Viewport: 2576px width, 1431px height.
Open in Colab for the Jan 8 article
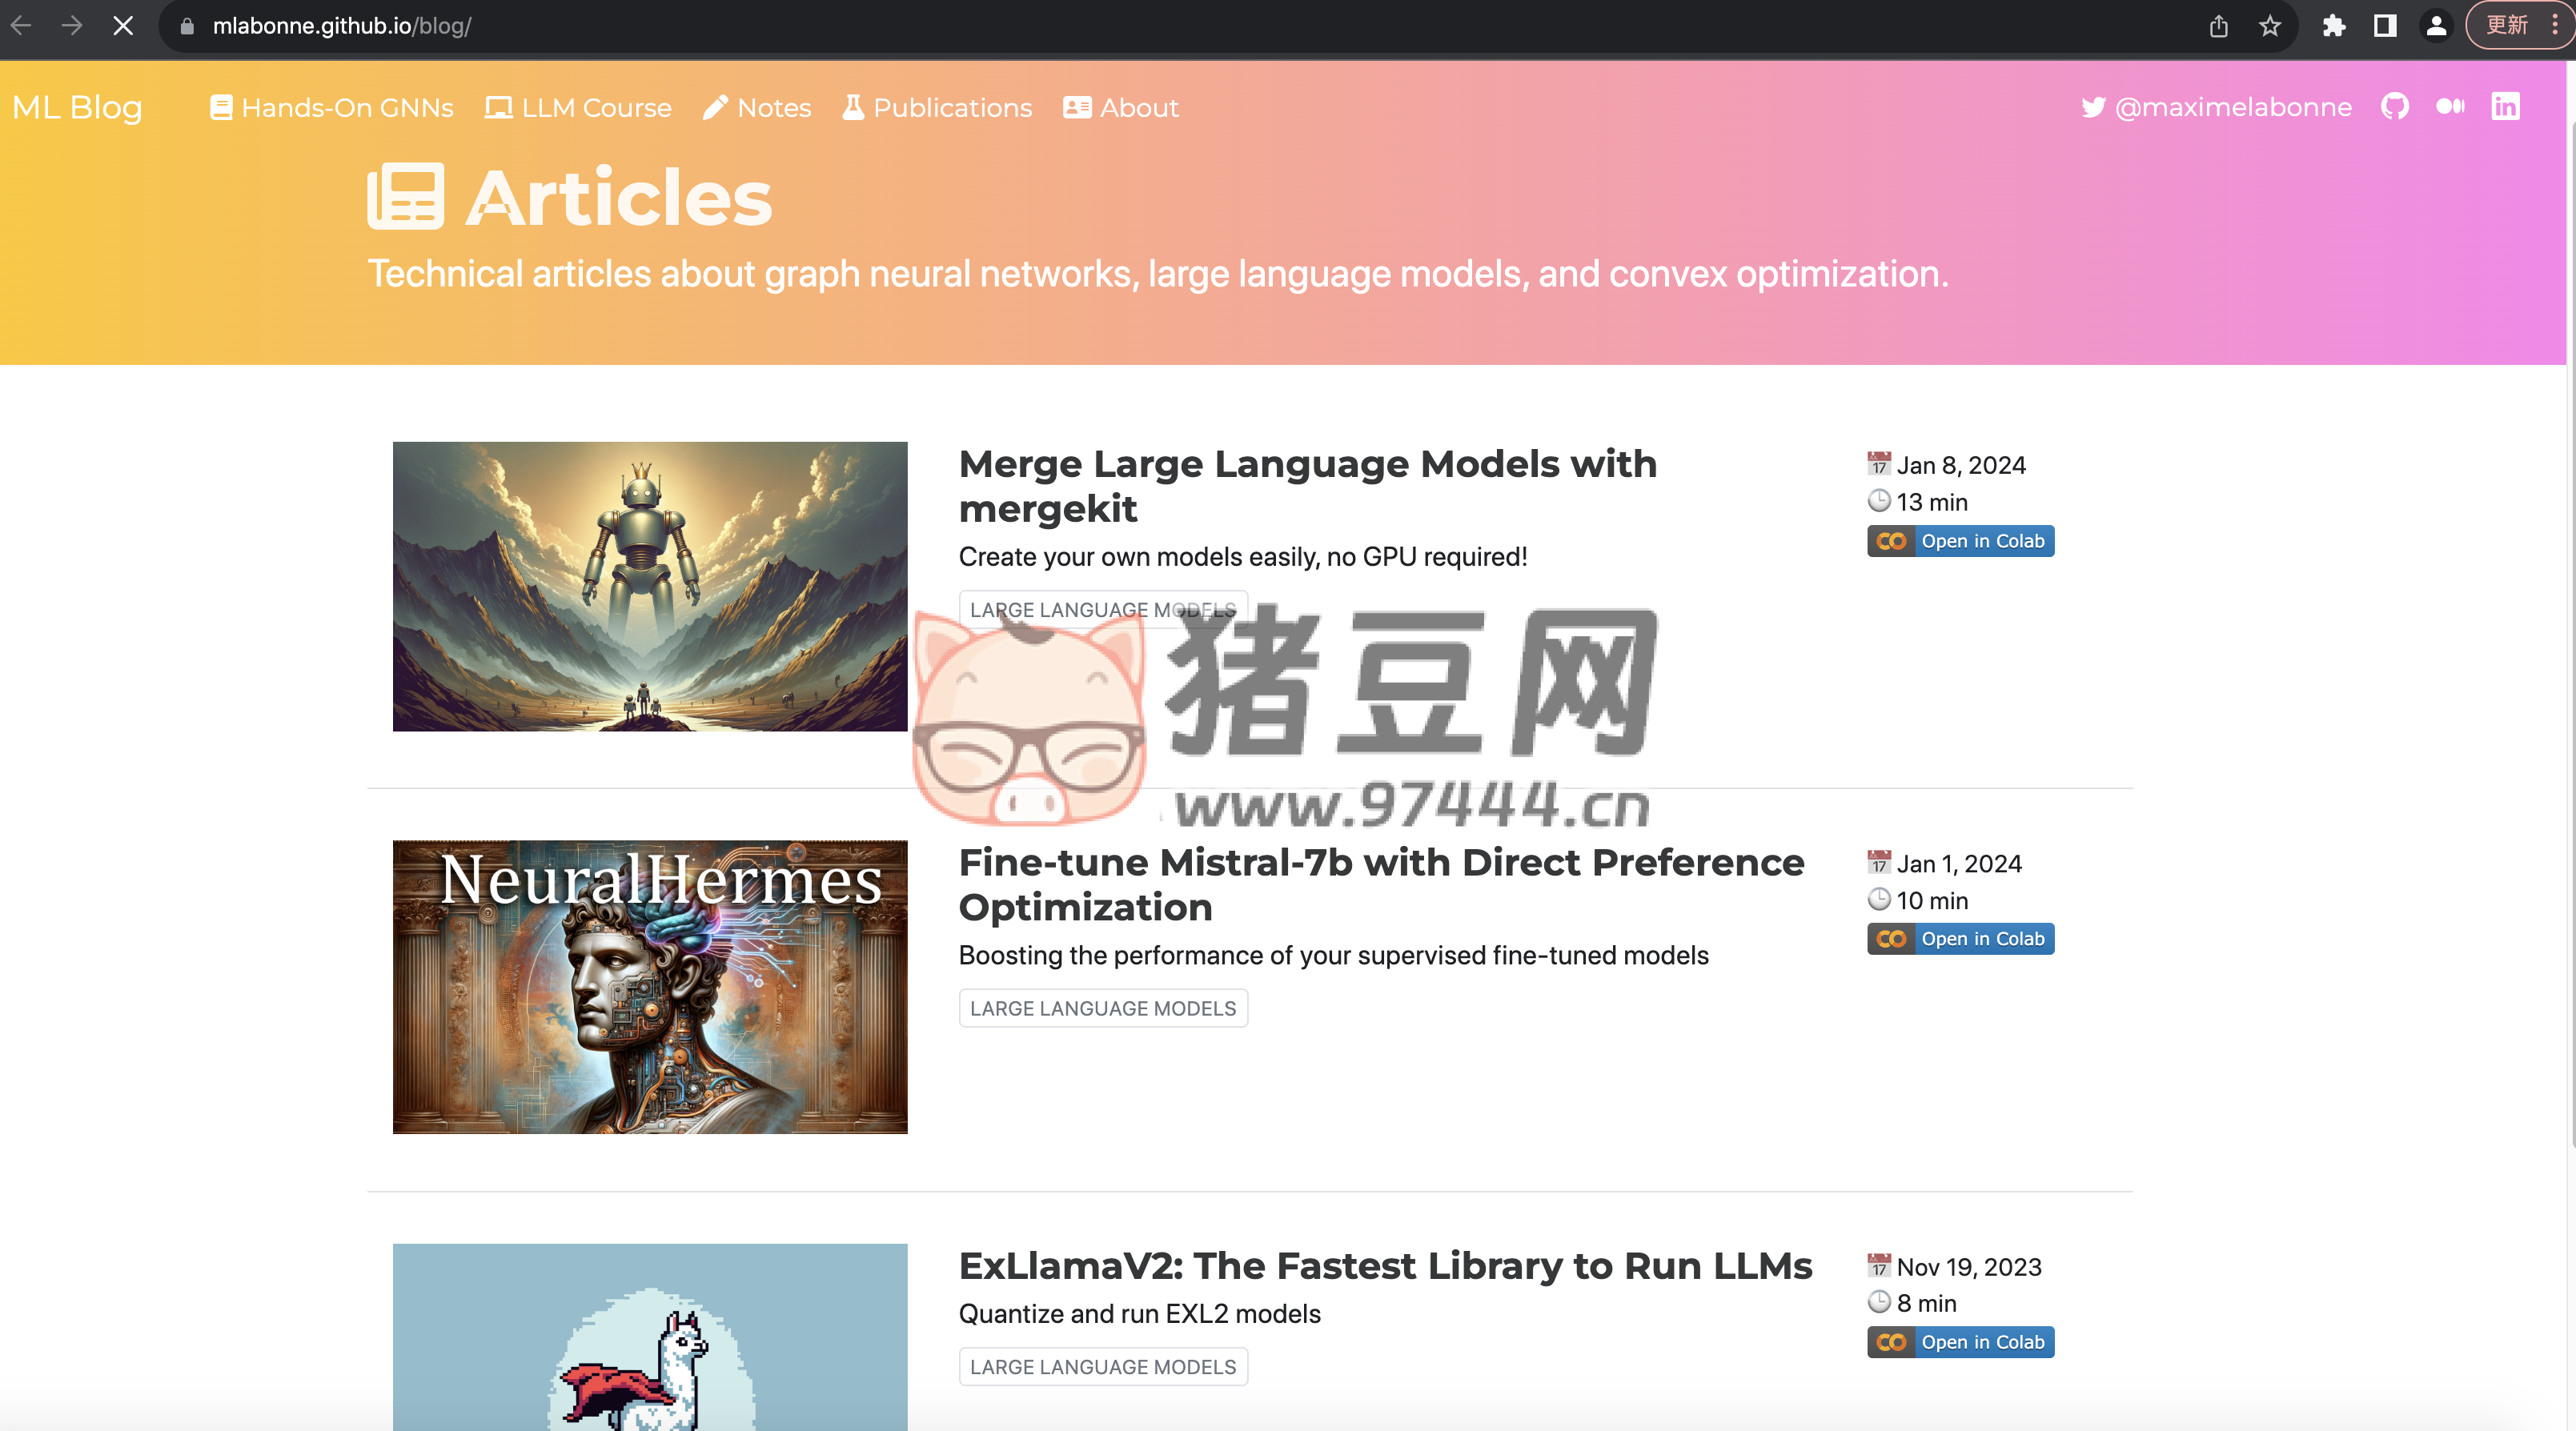(x=1960, y=541)
